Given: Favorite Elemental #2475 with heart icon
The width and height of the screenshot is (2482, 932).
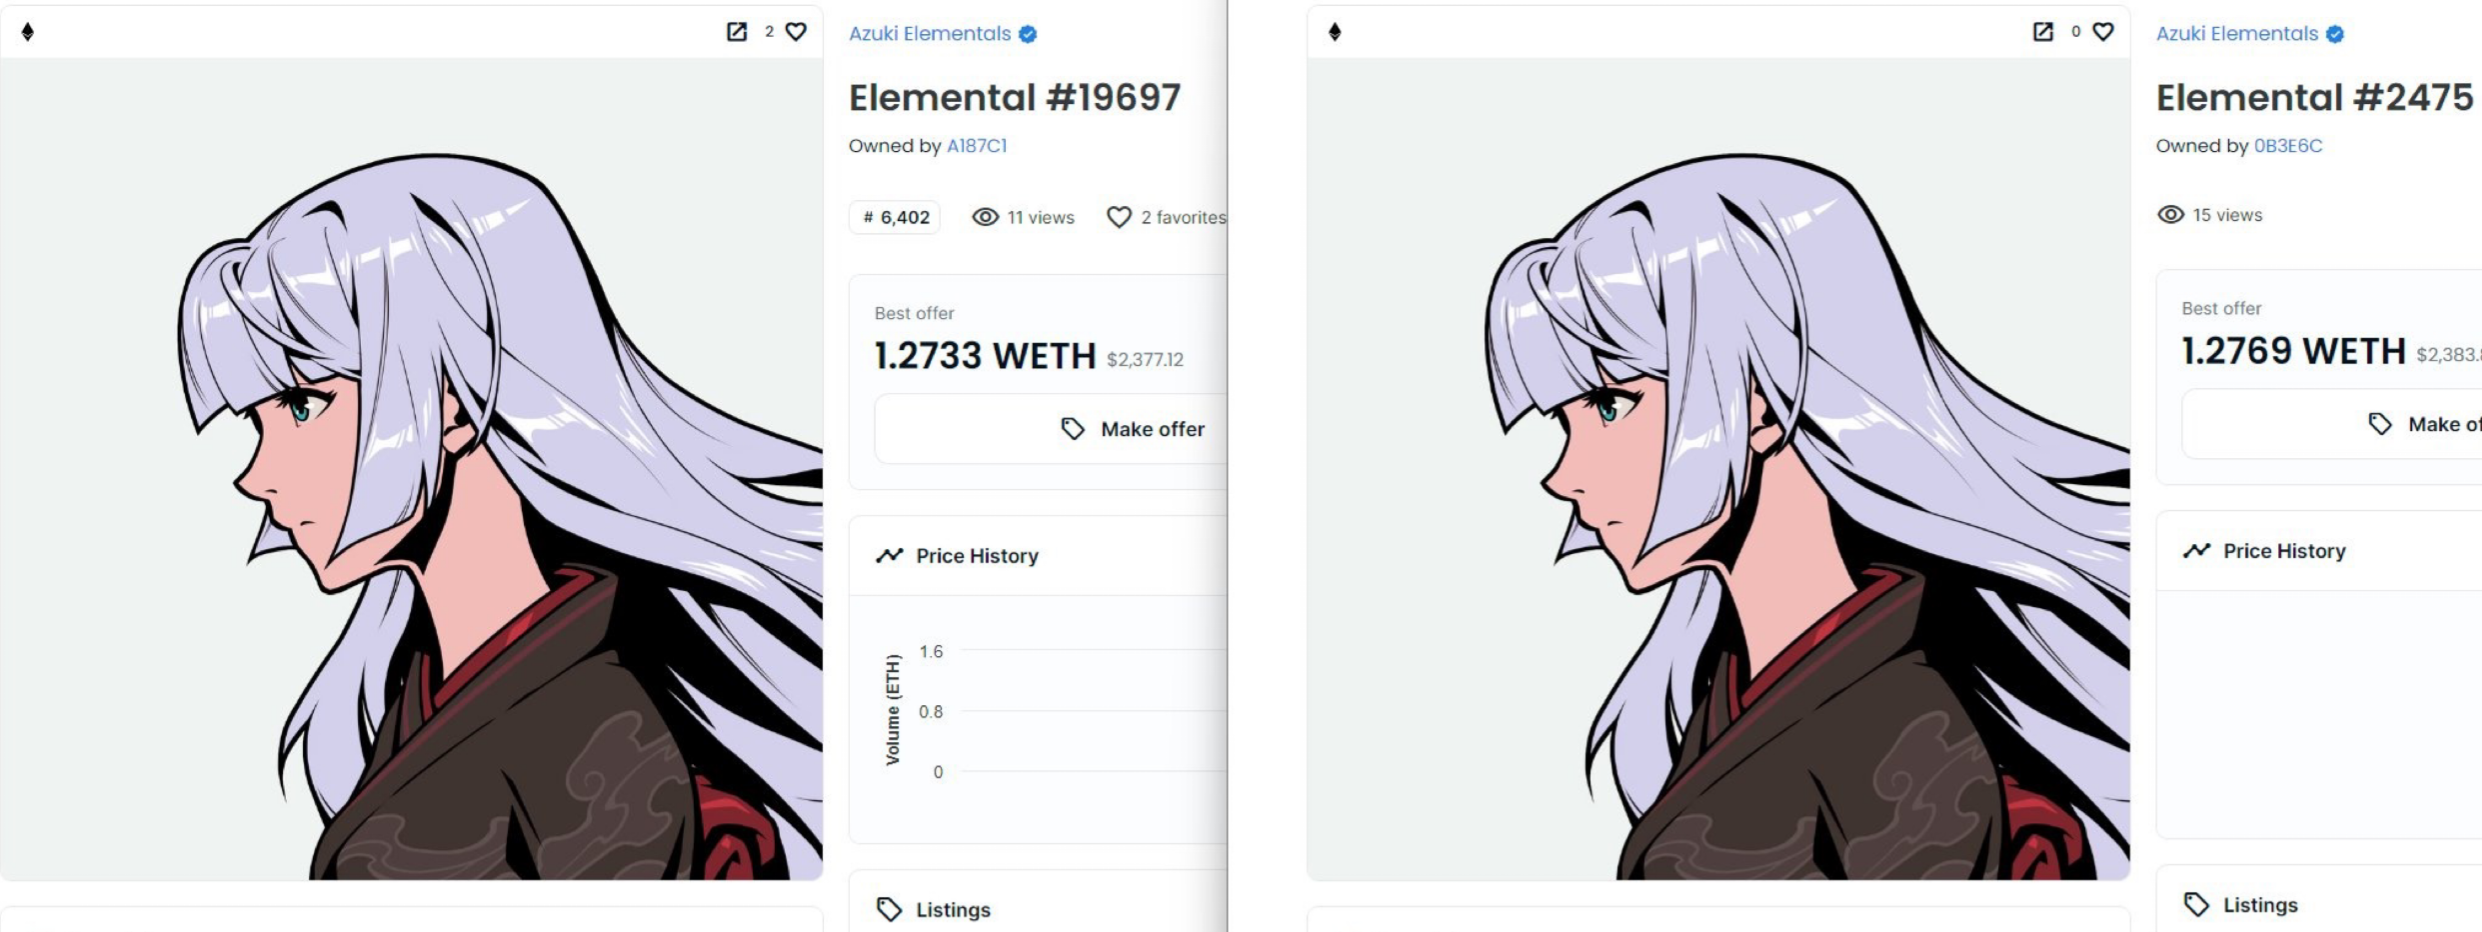Looking at the screenshot, I should coord(2103,32).
